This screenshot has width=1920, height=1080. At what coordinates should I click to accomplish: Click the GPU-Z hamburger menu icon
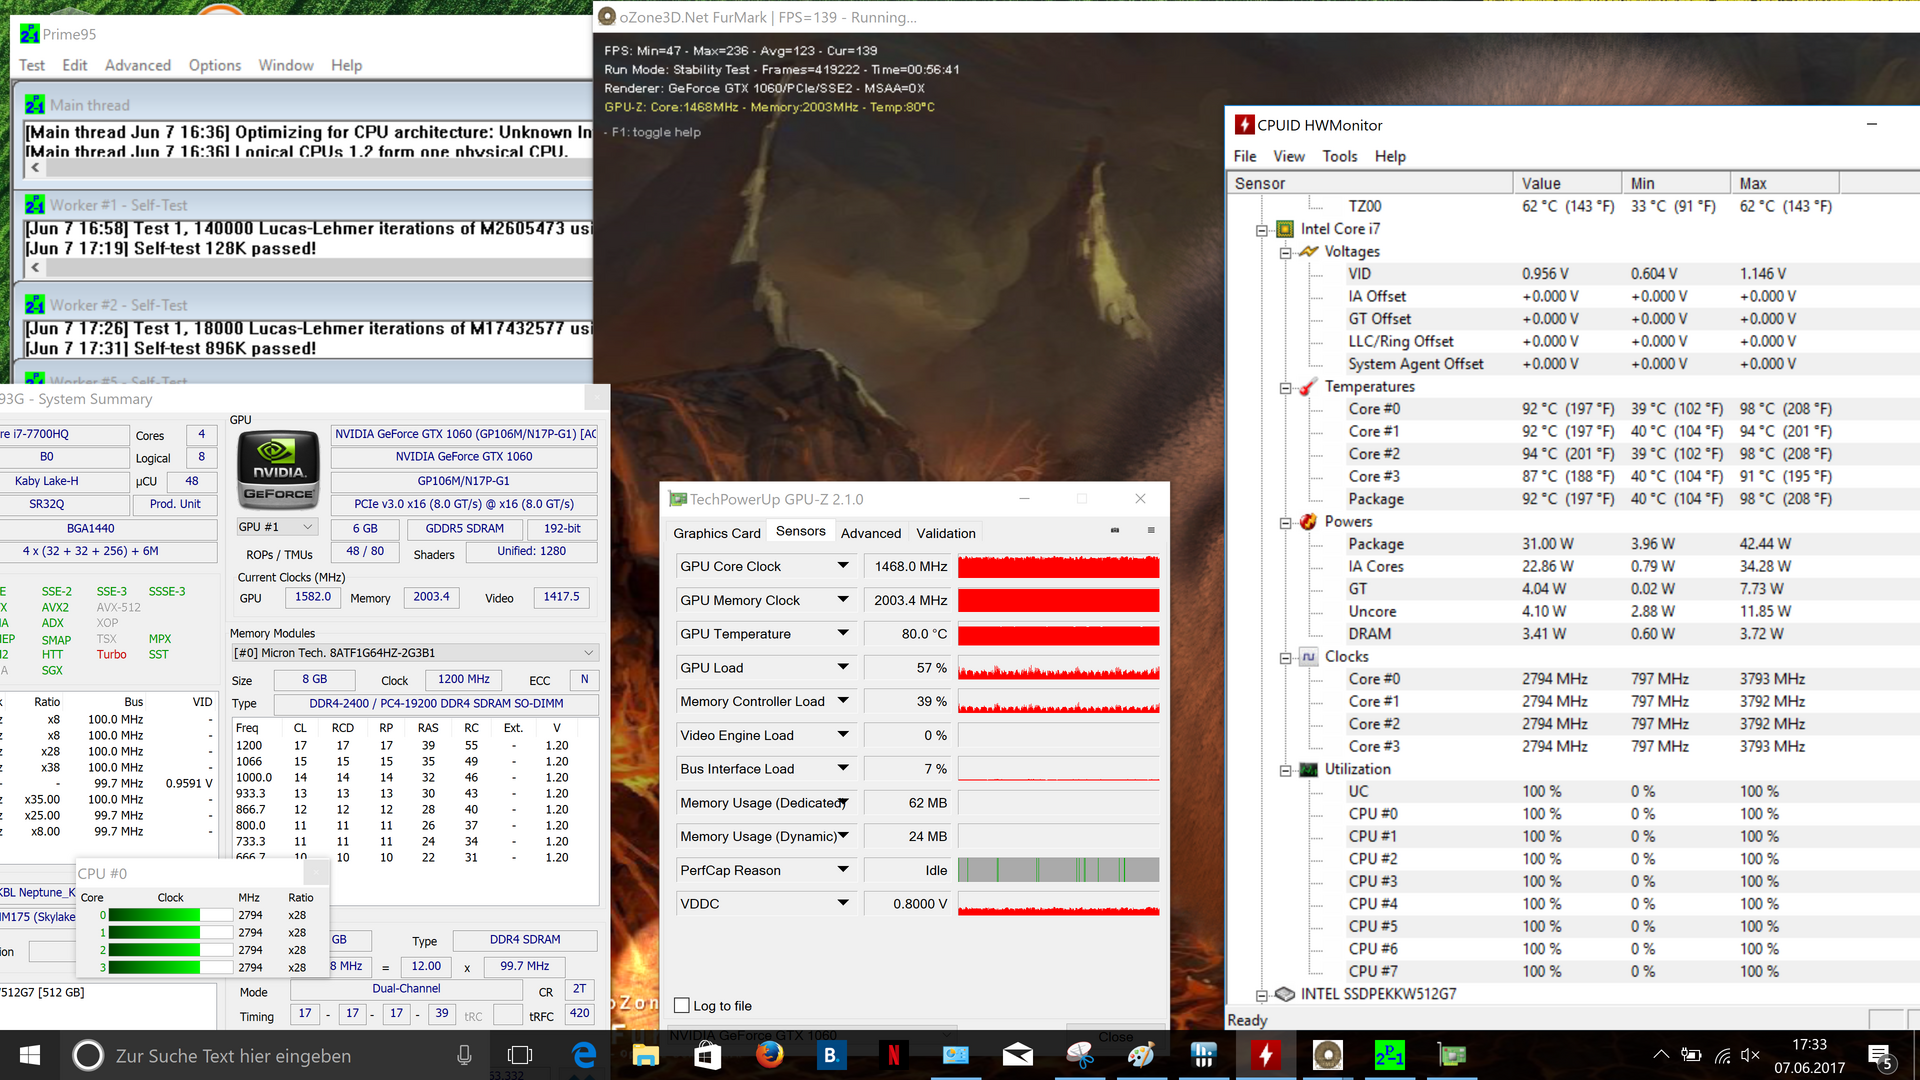tap(1151, 530)
